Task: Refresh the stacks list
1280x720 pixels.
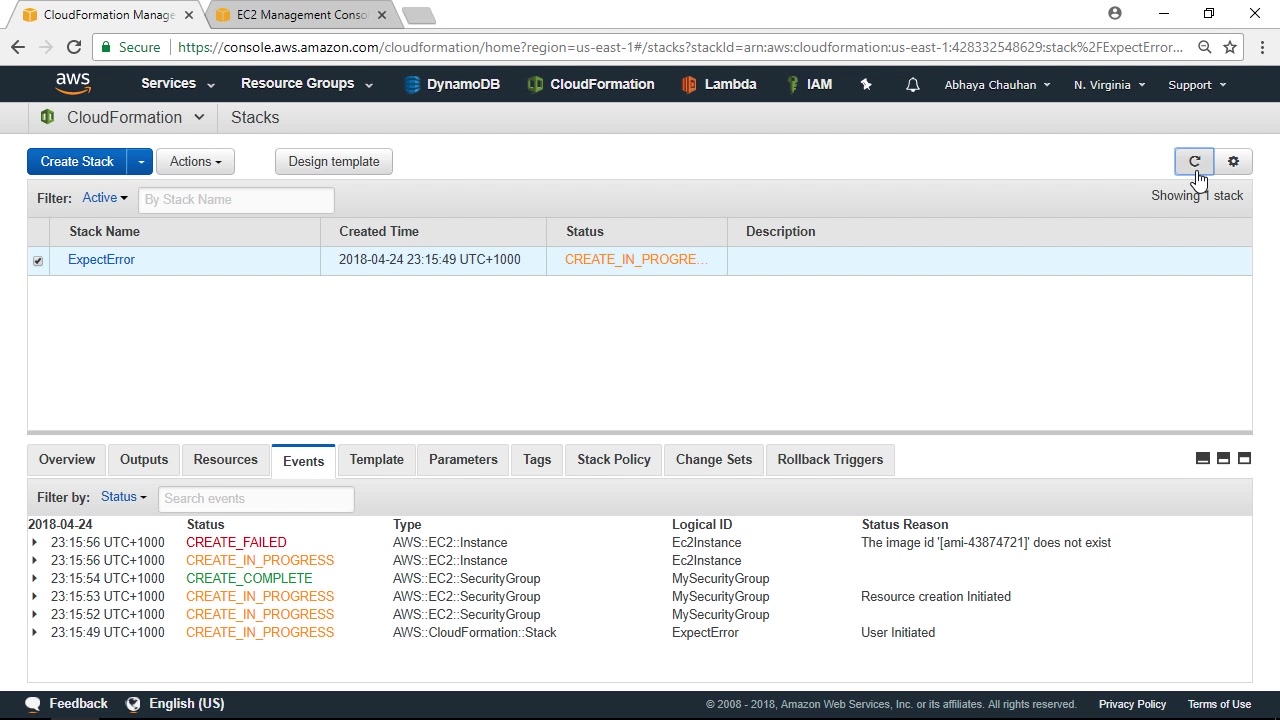Action: [1194, 161]
